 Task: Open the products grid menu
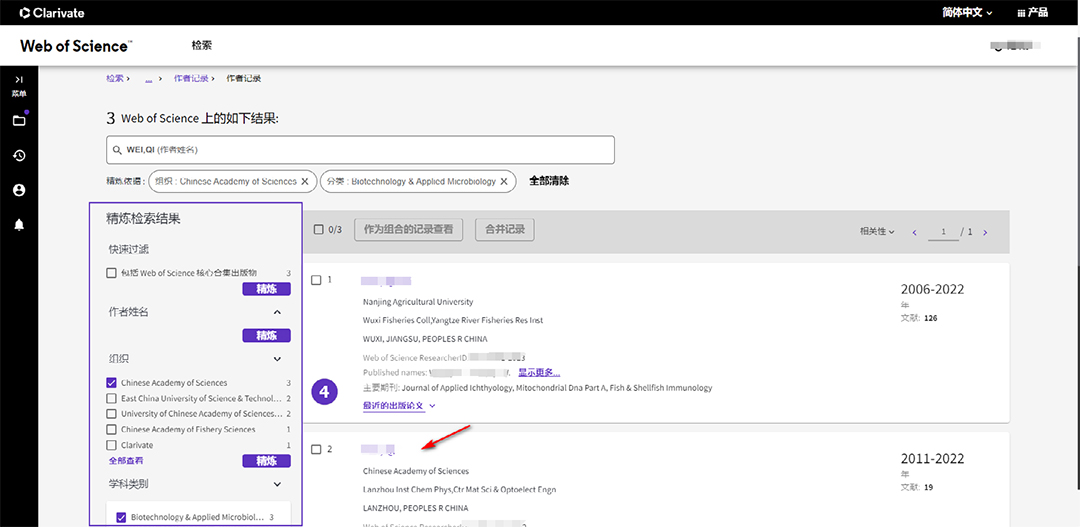point(1032,12)
